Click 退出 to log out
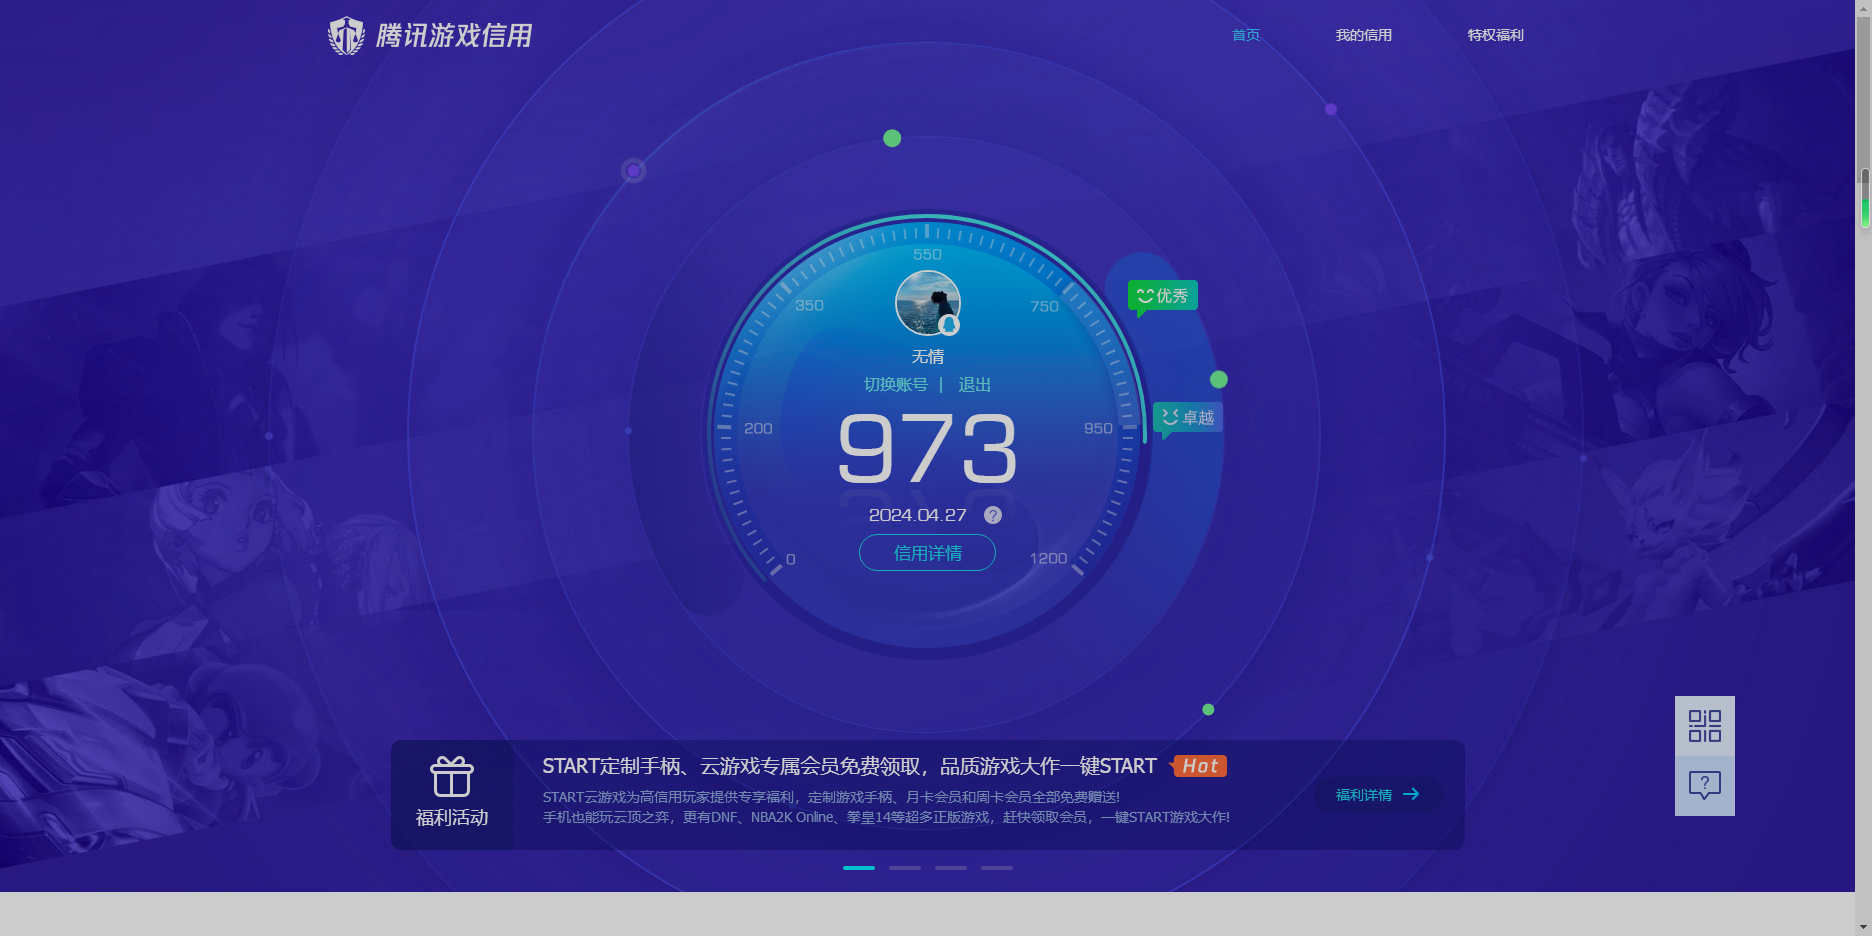The height and width of the screenshot is (936, 1872). click(975, 385)
